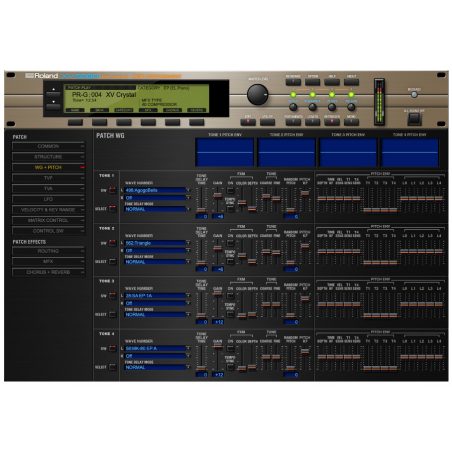
Task: Open the Utility menu
Action: point(267,122)
